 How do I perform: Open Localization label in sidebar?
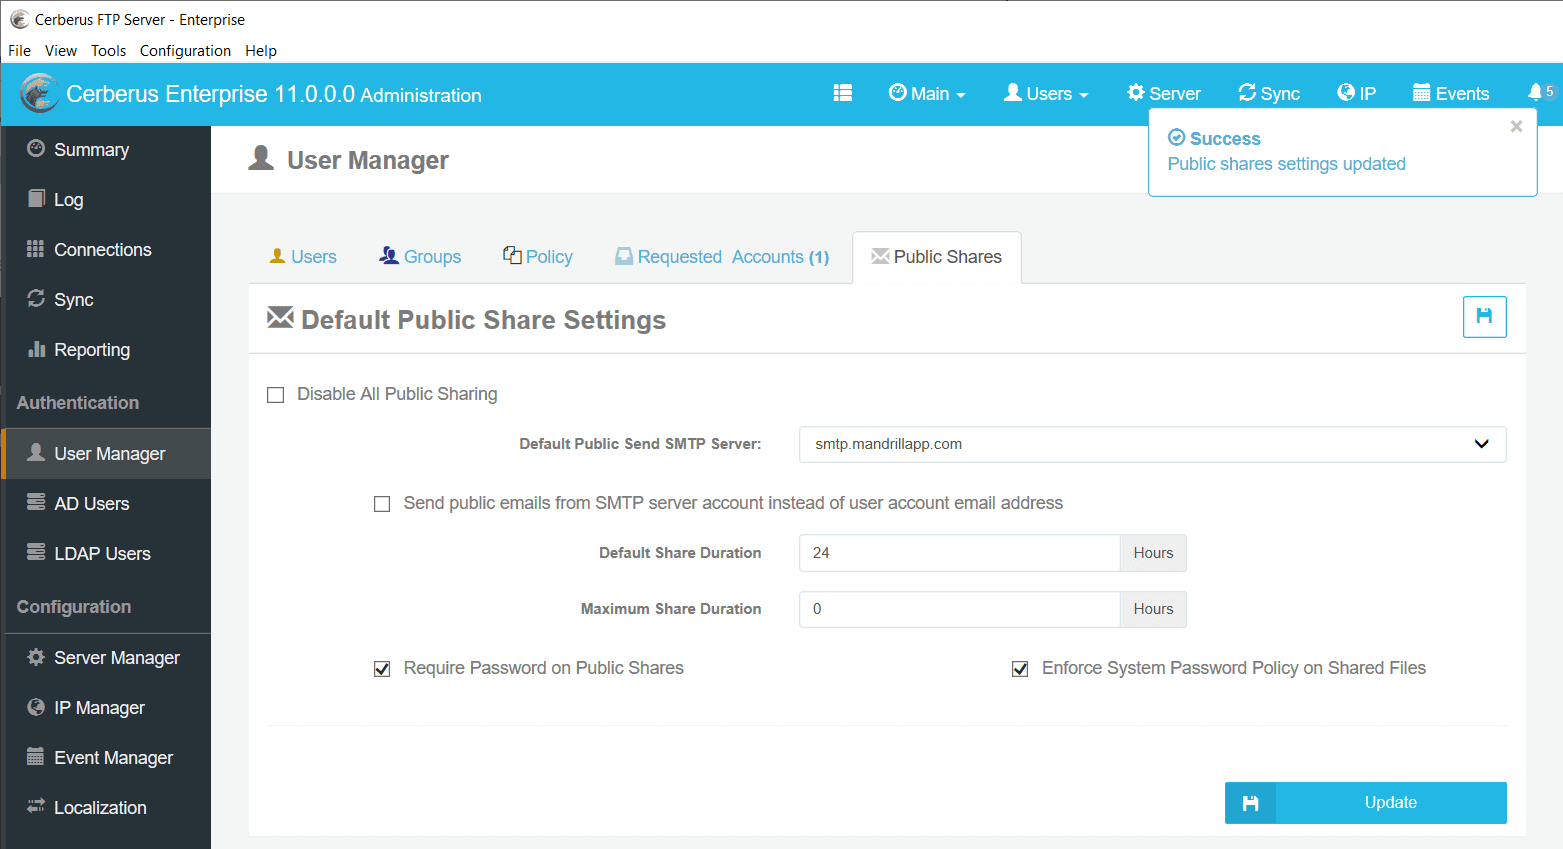tap(100, 808)
